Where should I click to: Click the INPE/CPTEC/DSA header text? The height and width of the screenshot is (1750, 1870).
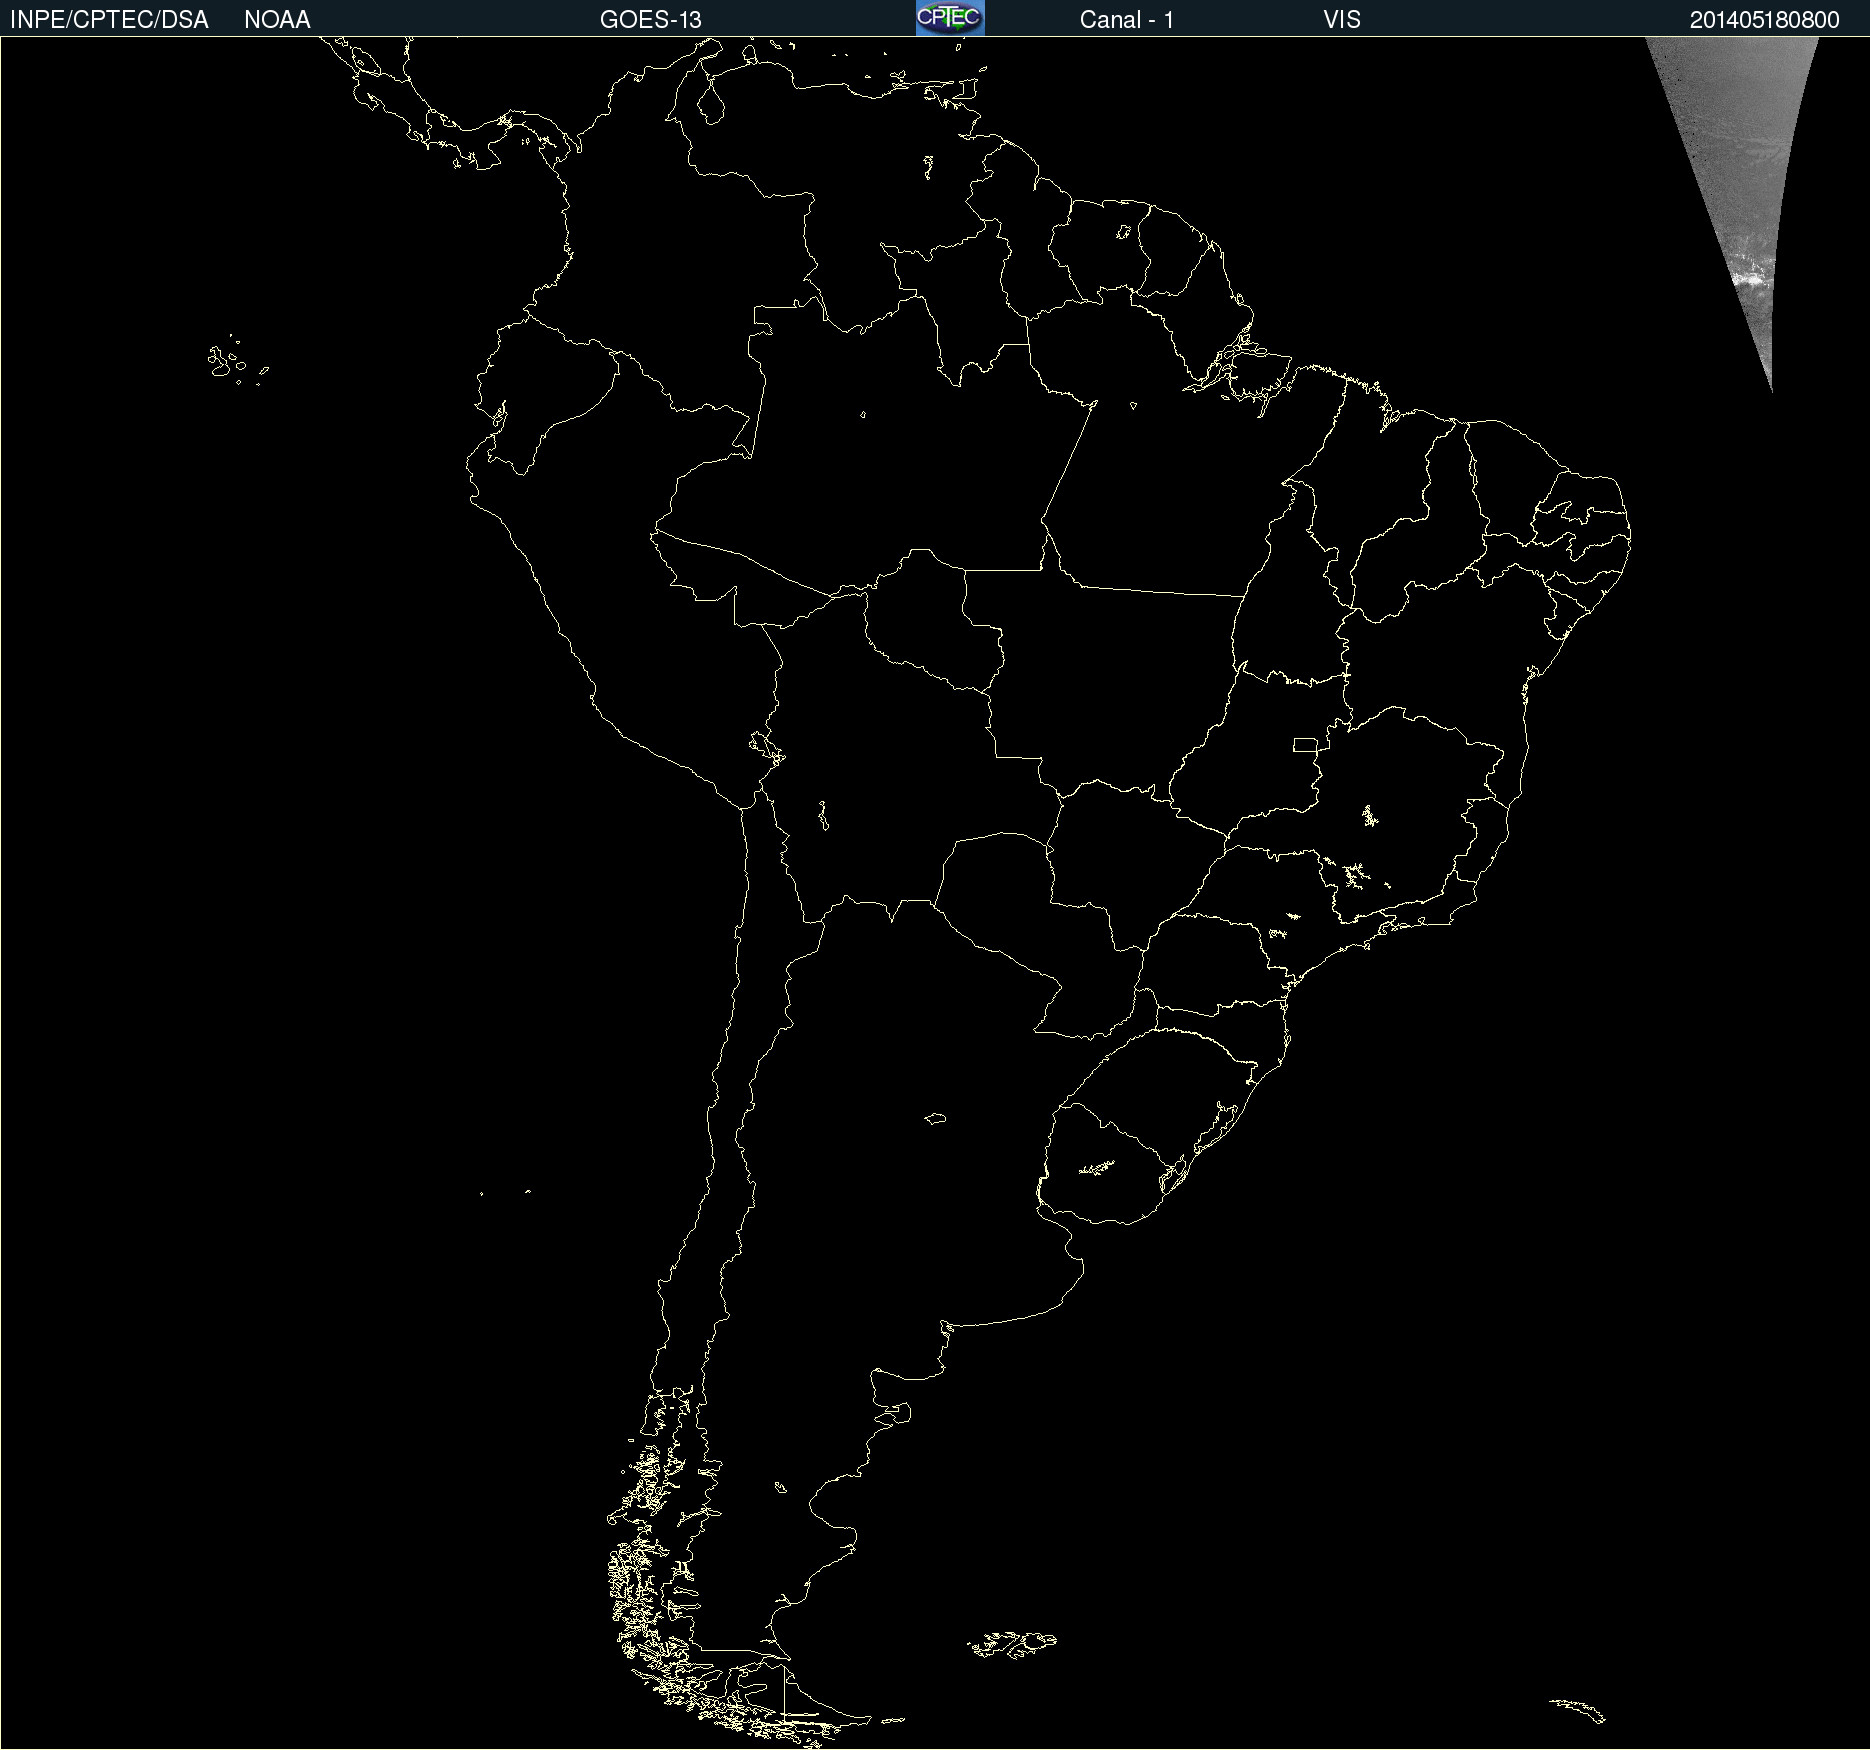click(x=109, y=20)
